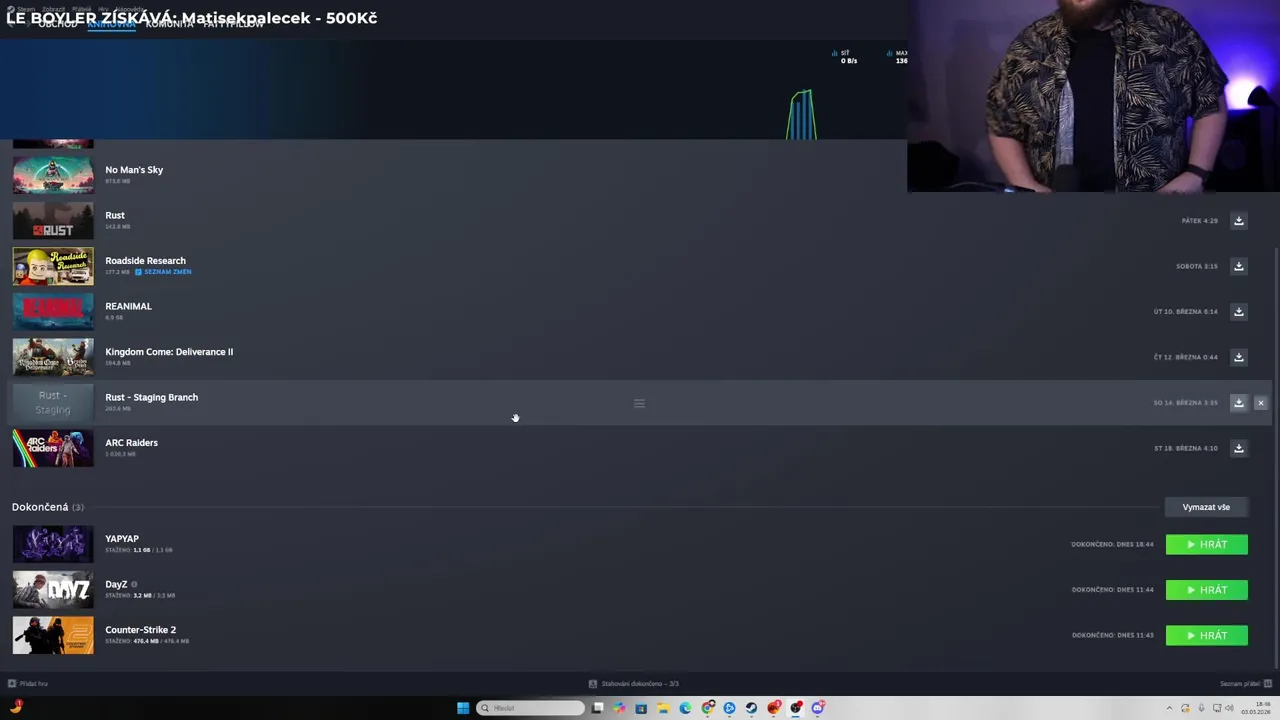Open the ARC Raiders thumbnail
Screen dimensions: 1280x720
coord(53,448)
